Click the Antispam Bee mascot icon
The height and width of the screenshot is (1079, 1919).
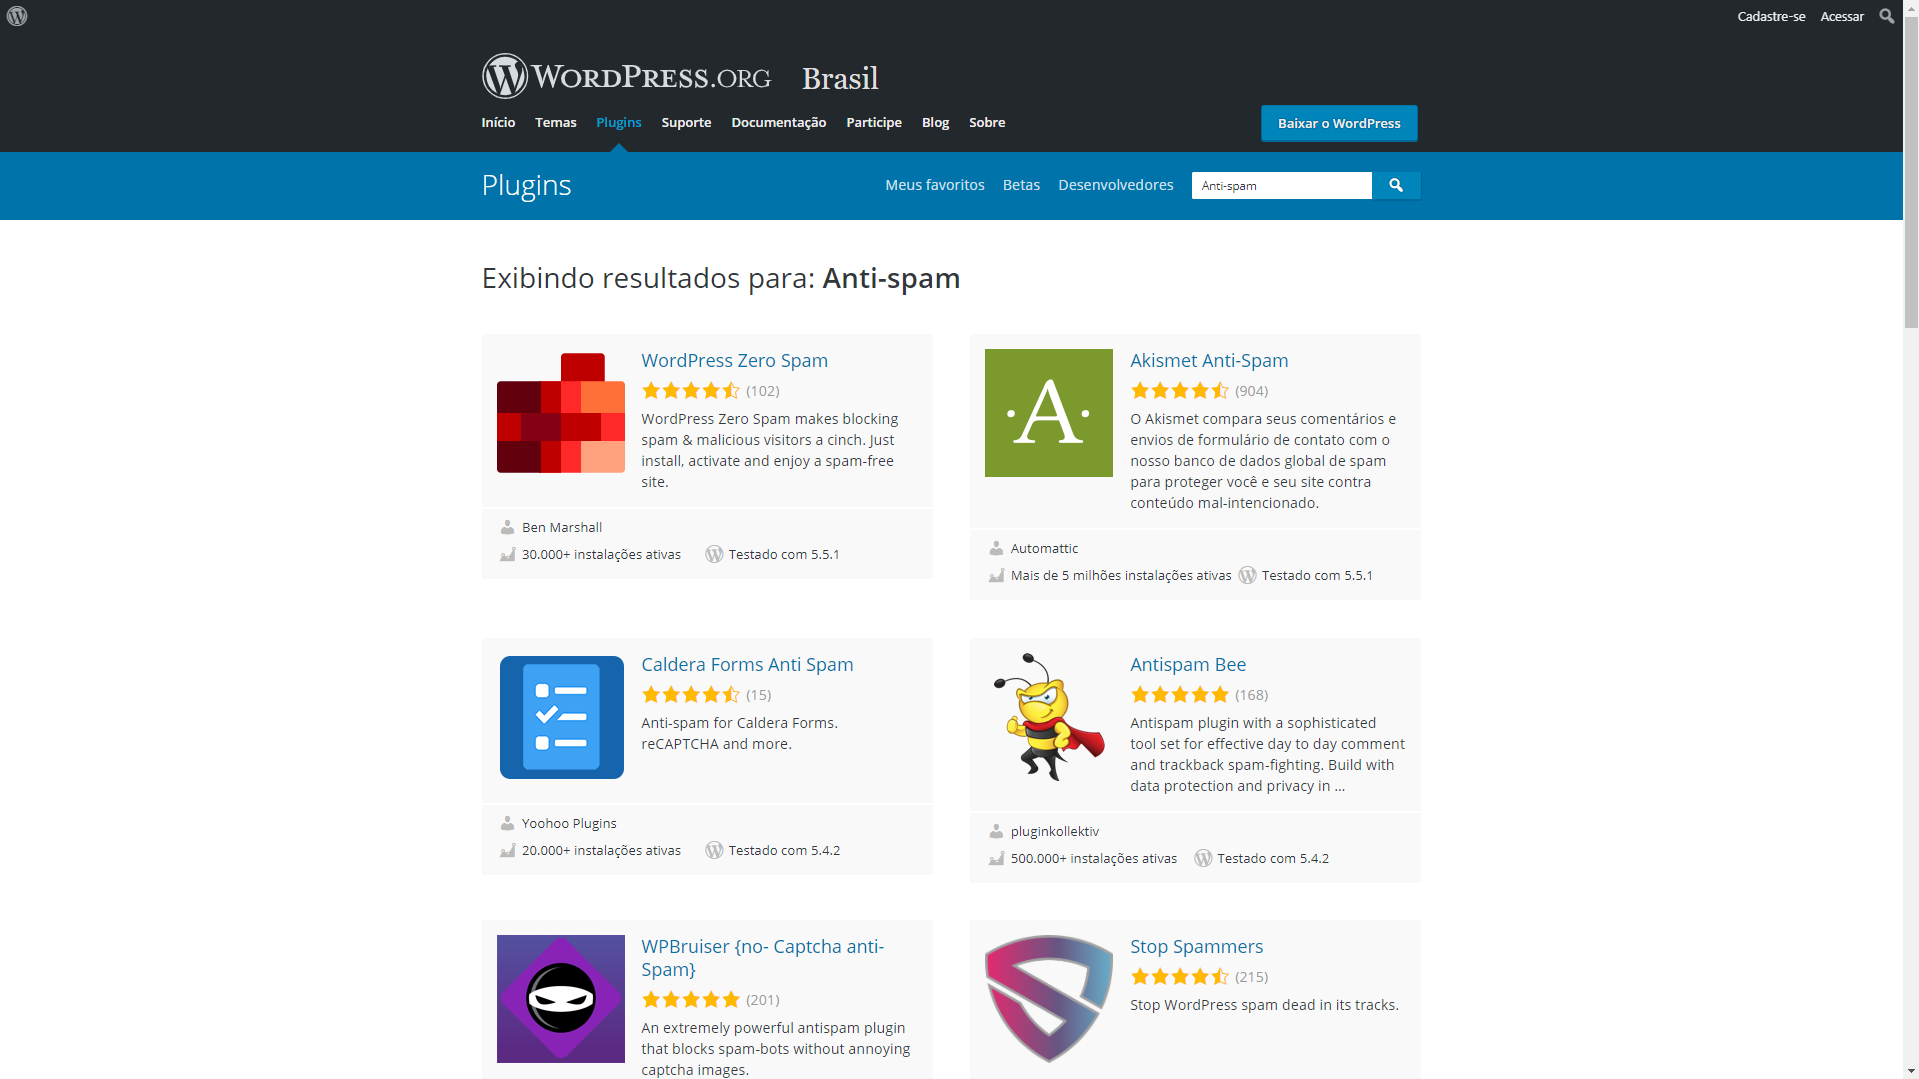pyautogui.click(x=1049, y=717)
